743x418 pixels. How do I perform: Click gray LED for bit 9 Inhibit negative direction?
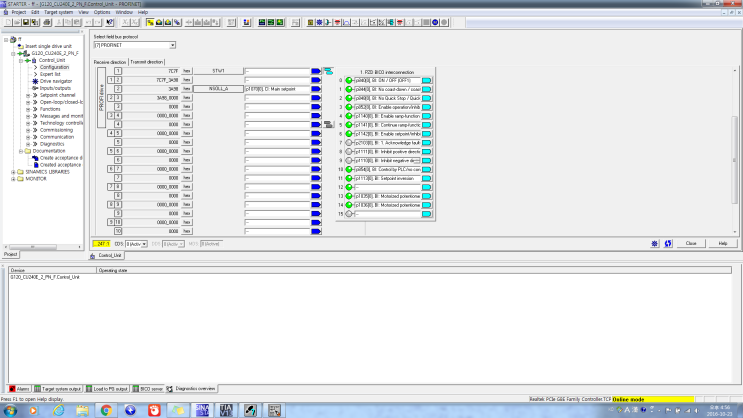click(349, 161)
